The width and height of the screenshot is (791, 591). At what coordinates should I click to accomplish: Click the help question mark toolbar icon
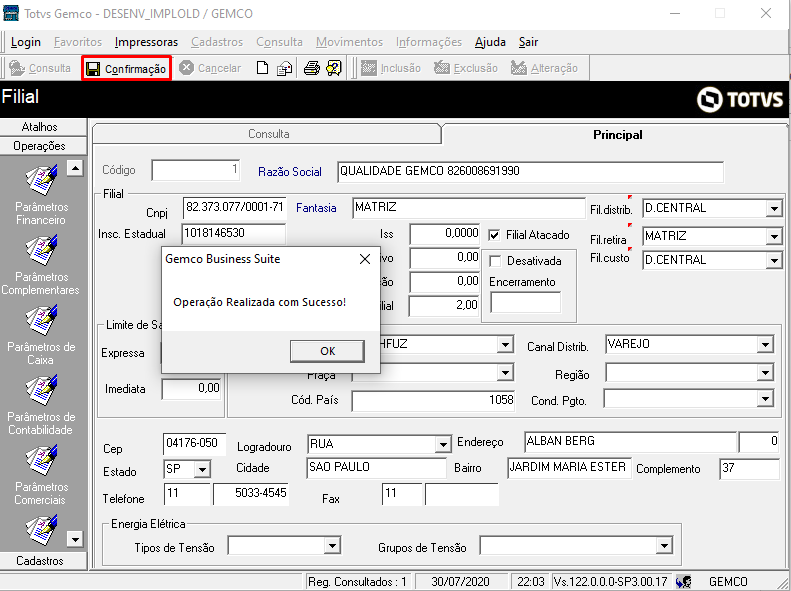334,68
